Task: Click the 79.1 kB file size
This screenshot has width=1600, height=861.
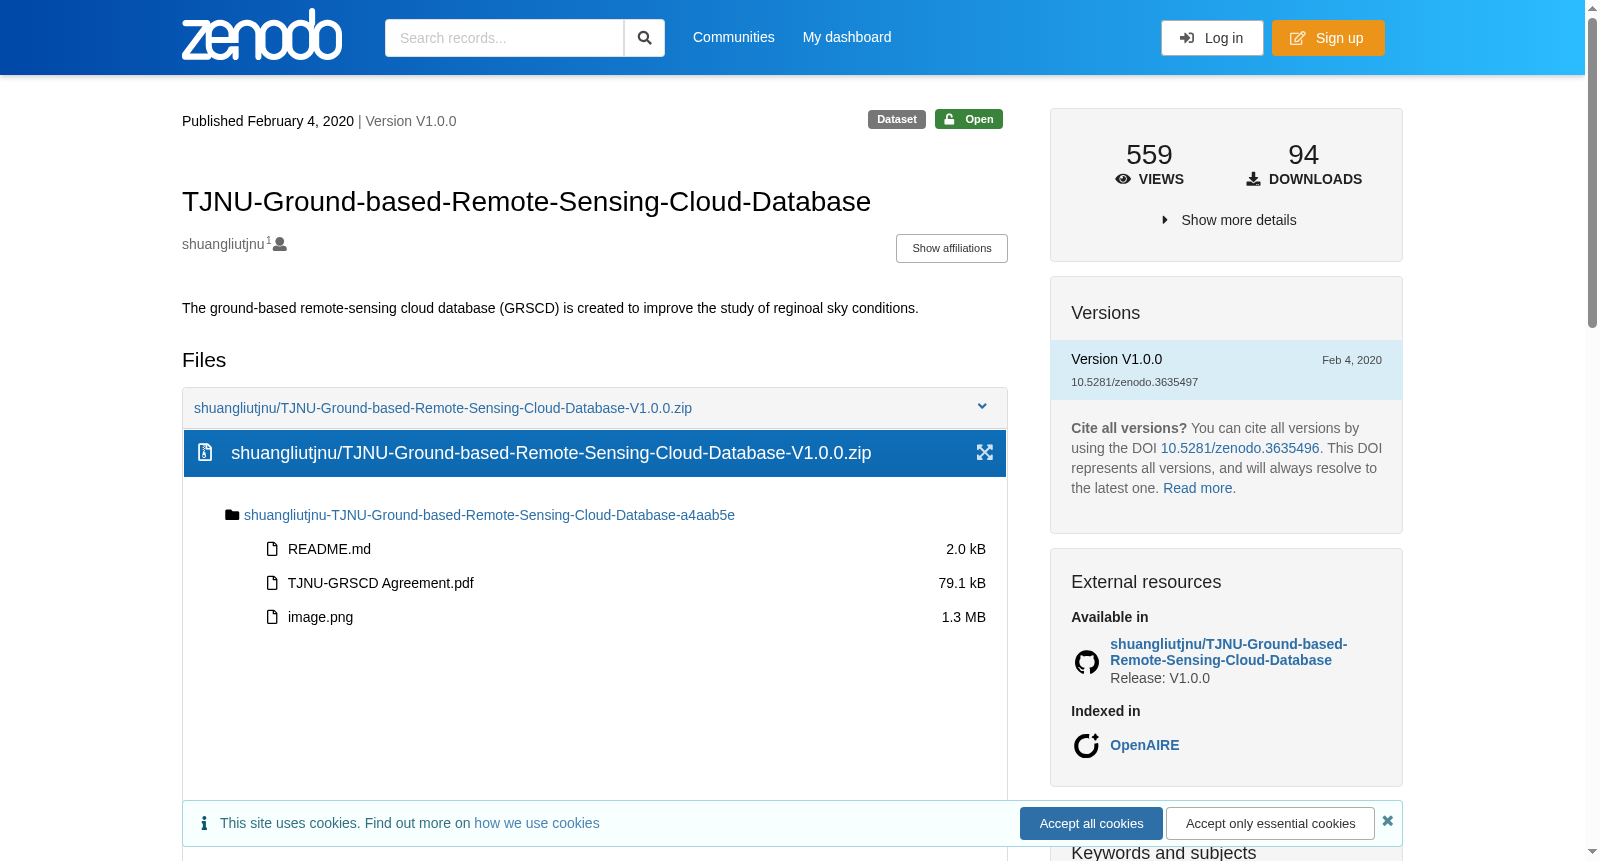Action: point(962,583)
